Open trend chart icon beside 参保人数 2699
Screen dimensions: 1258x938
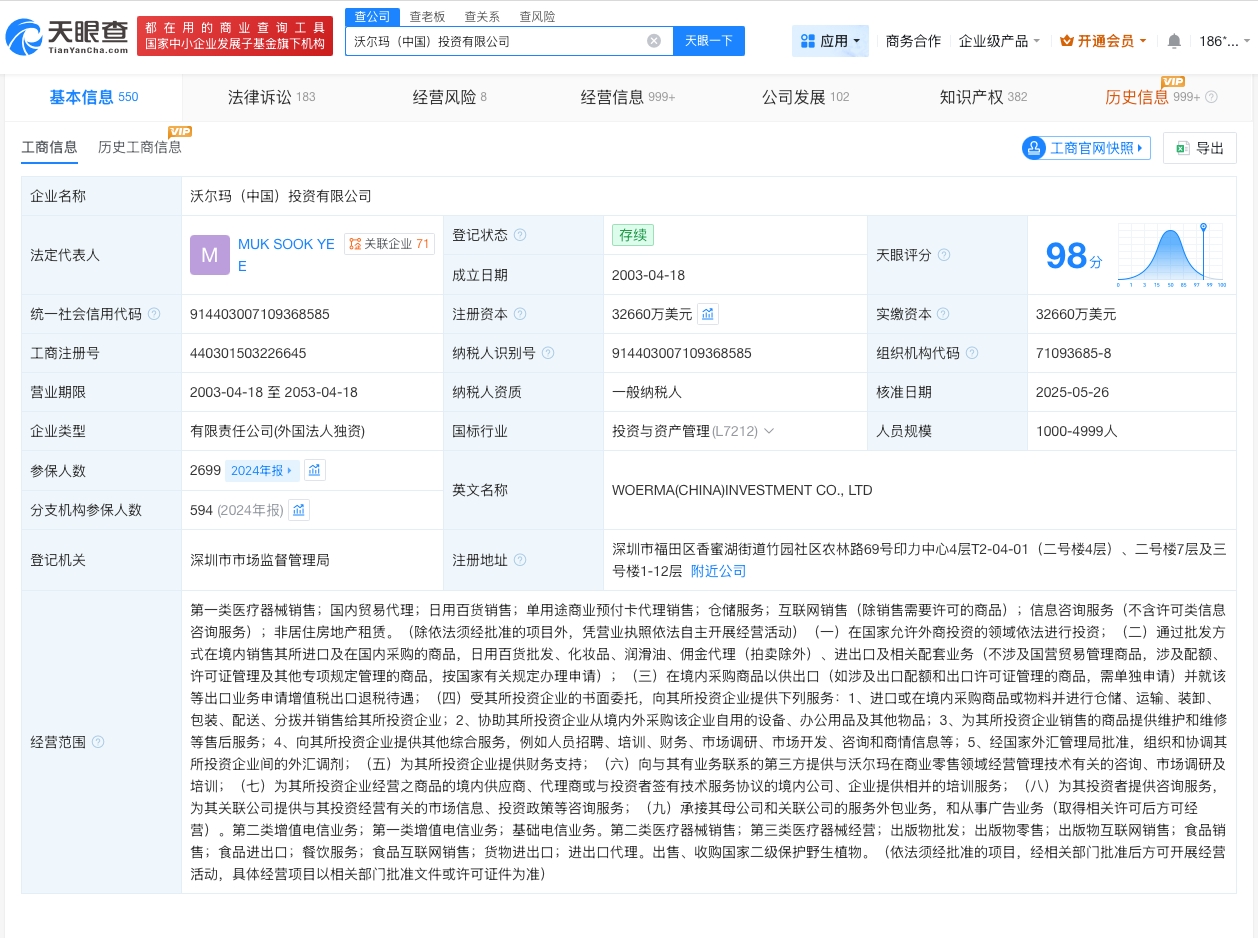[x=314, y=470]
